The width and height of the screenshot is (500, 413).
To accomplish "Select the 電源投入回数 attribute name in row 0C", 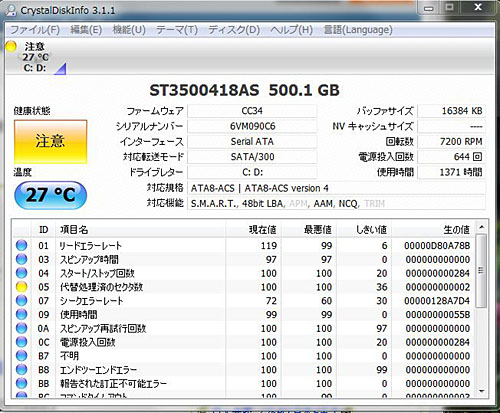I will click(87, 342).
